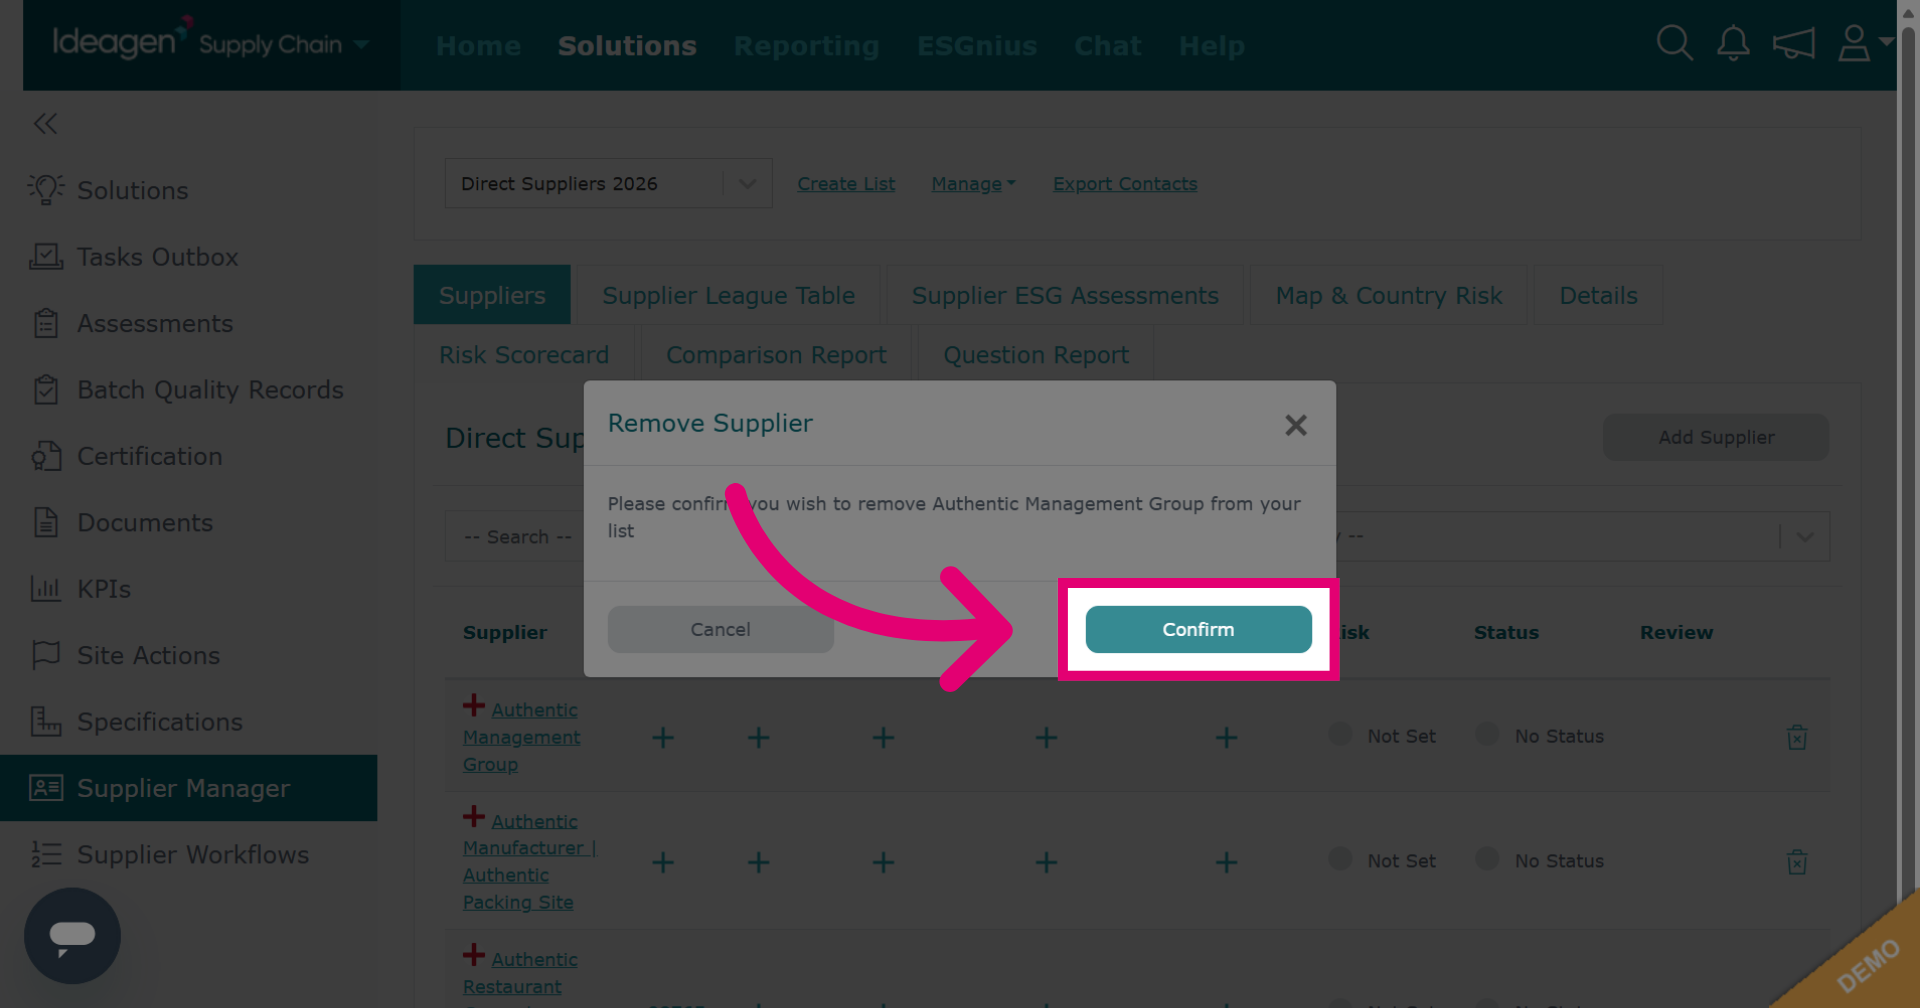1920x1008 pixels.
Task: Open the Reporting menu in top navigation
Action: click(x=806, y=46)
